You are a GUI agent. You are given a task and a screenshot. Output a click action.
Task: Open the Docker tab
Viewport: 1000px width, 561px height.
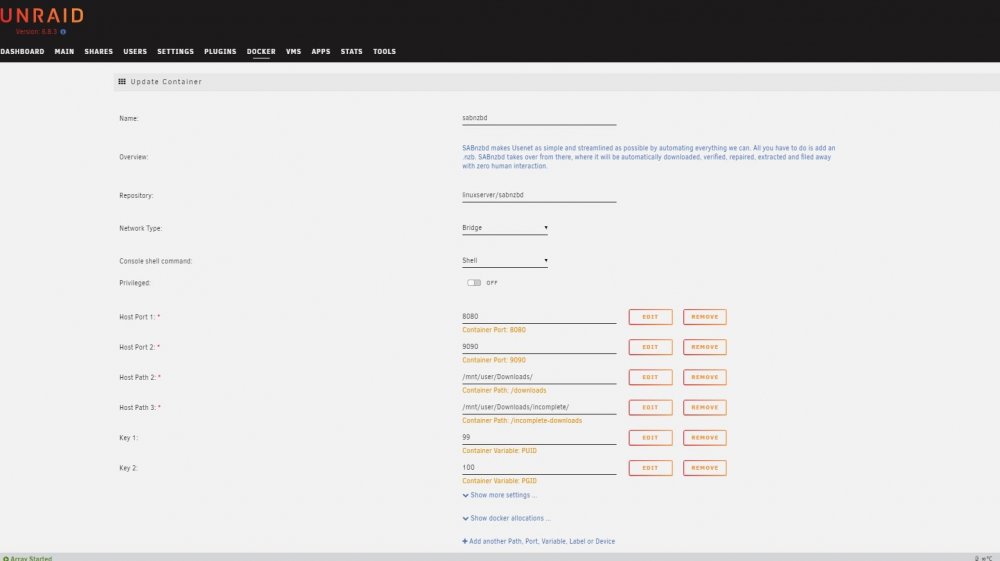[261, 52]
